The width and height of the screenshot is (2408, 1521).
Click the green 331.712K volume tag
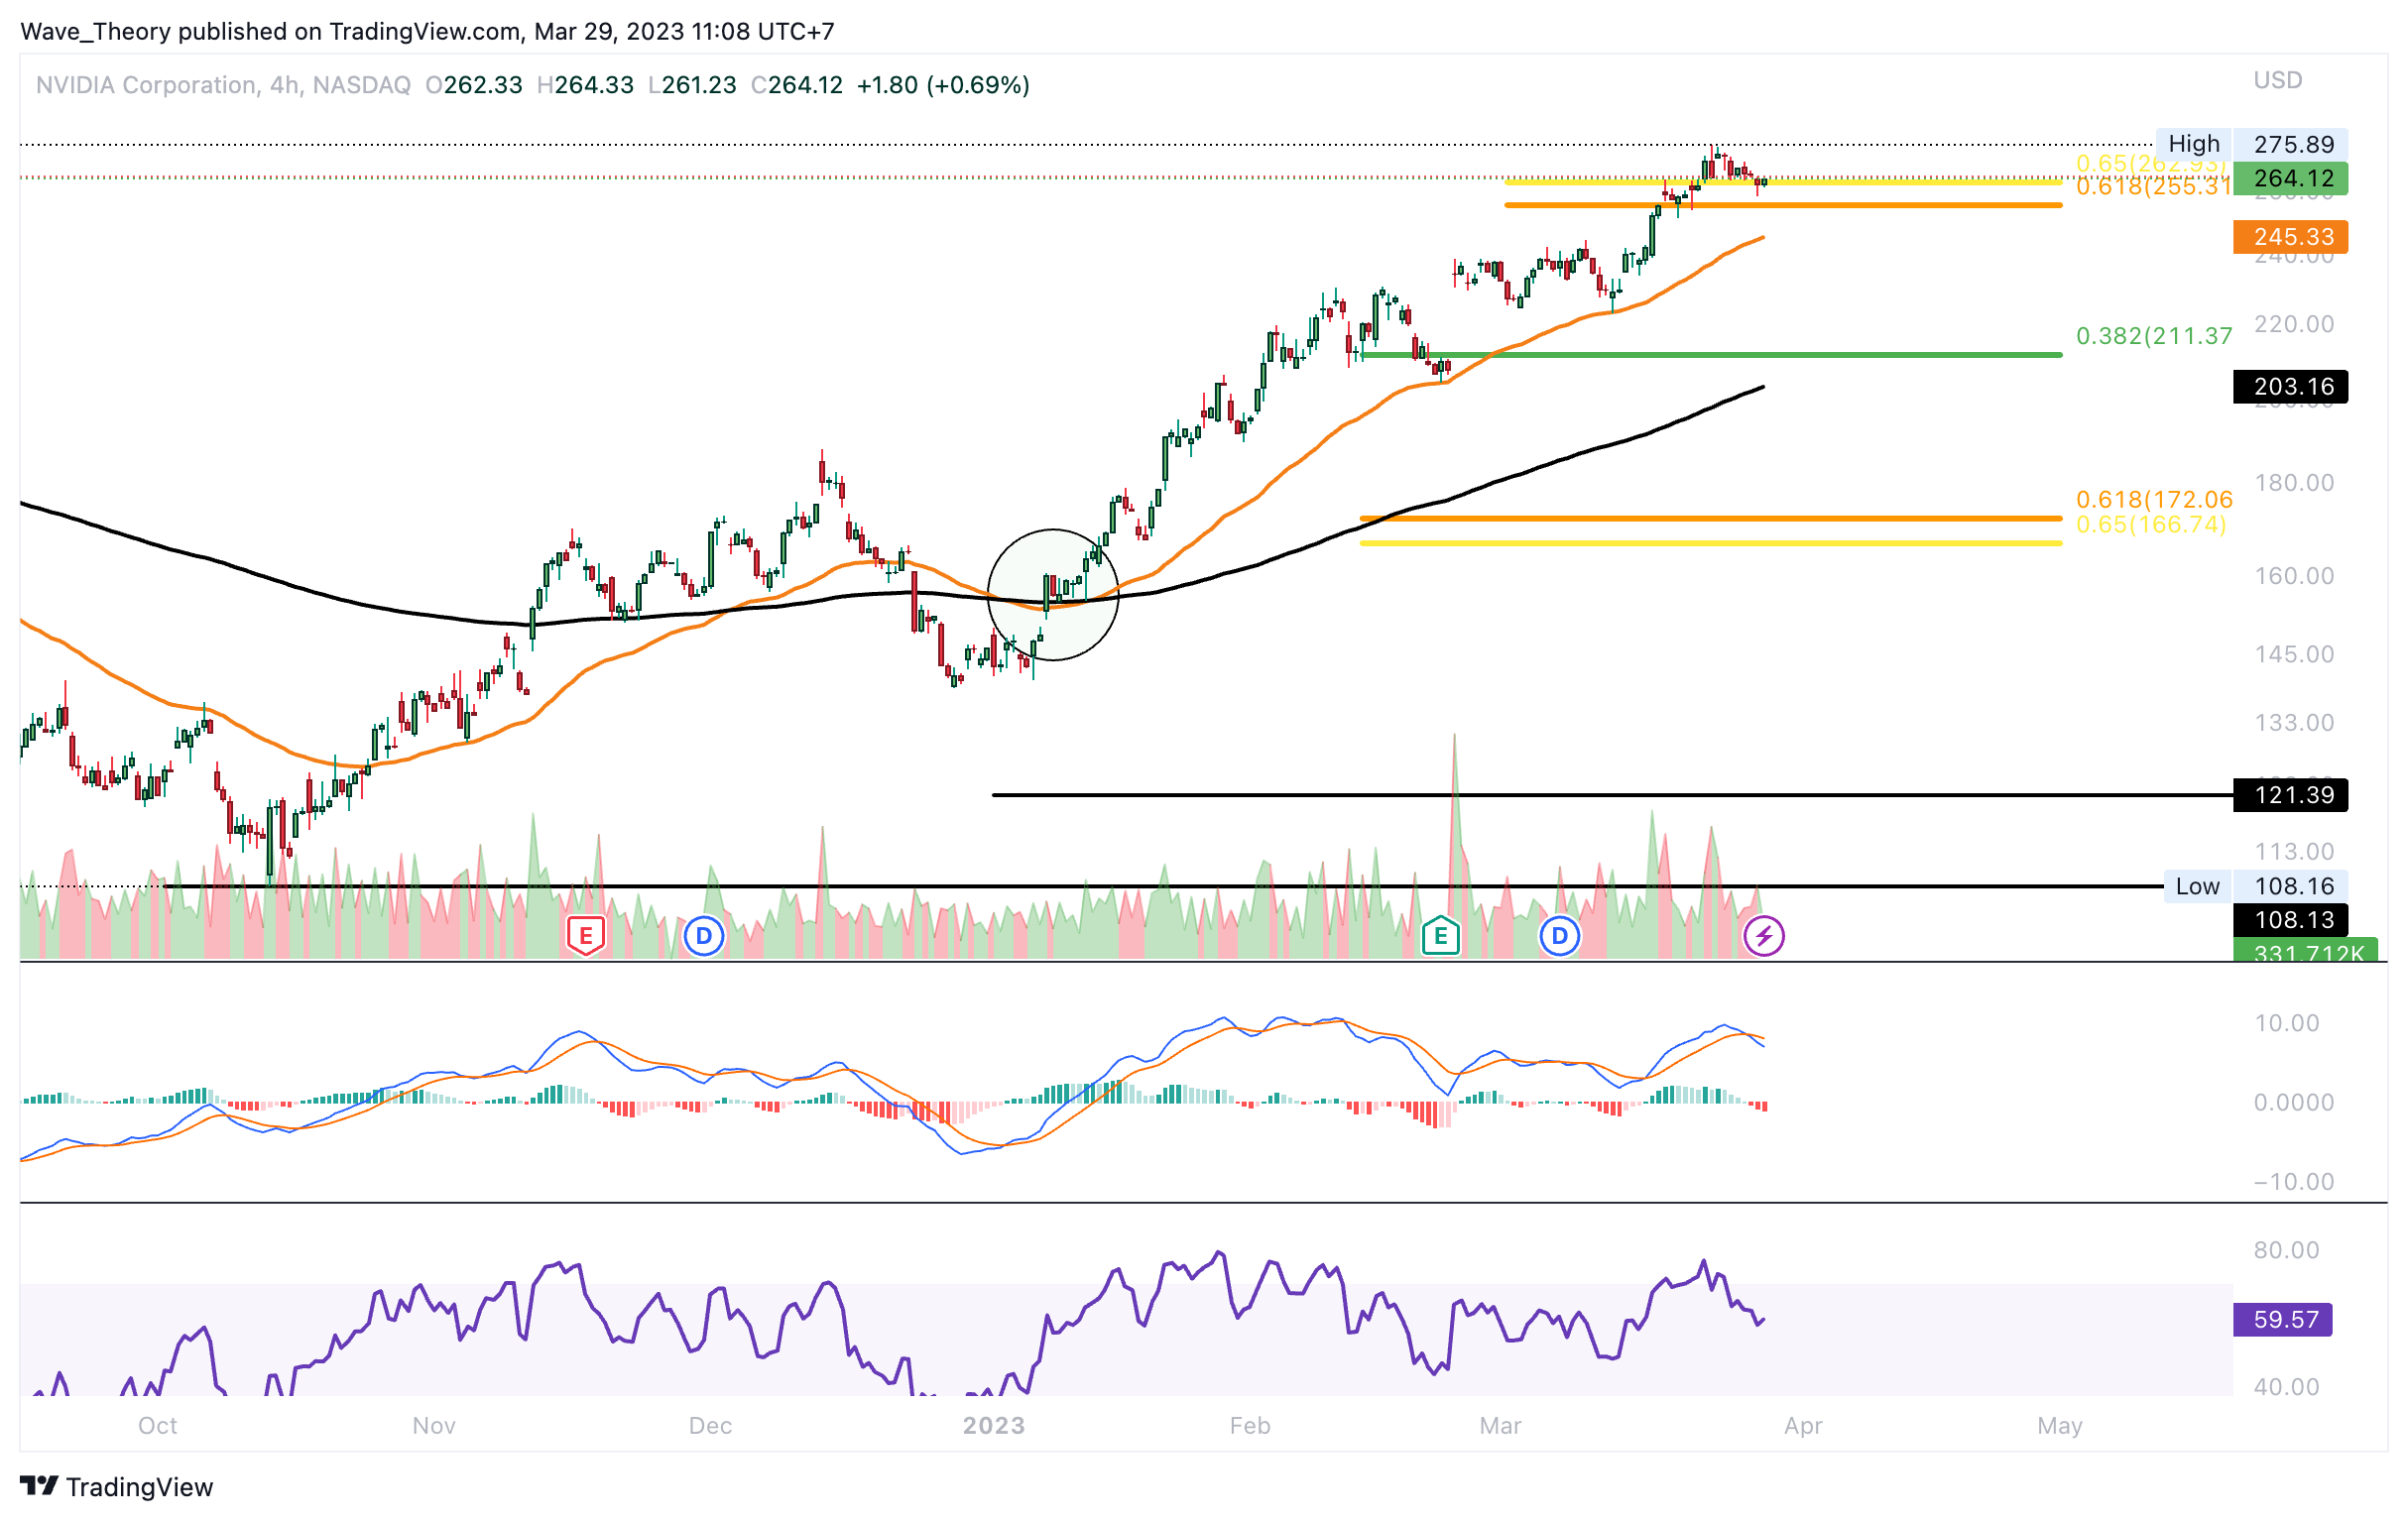pos(2305,951)
